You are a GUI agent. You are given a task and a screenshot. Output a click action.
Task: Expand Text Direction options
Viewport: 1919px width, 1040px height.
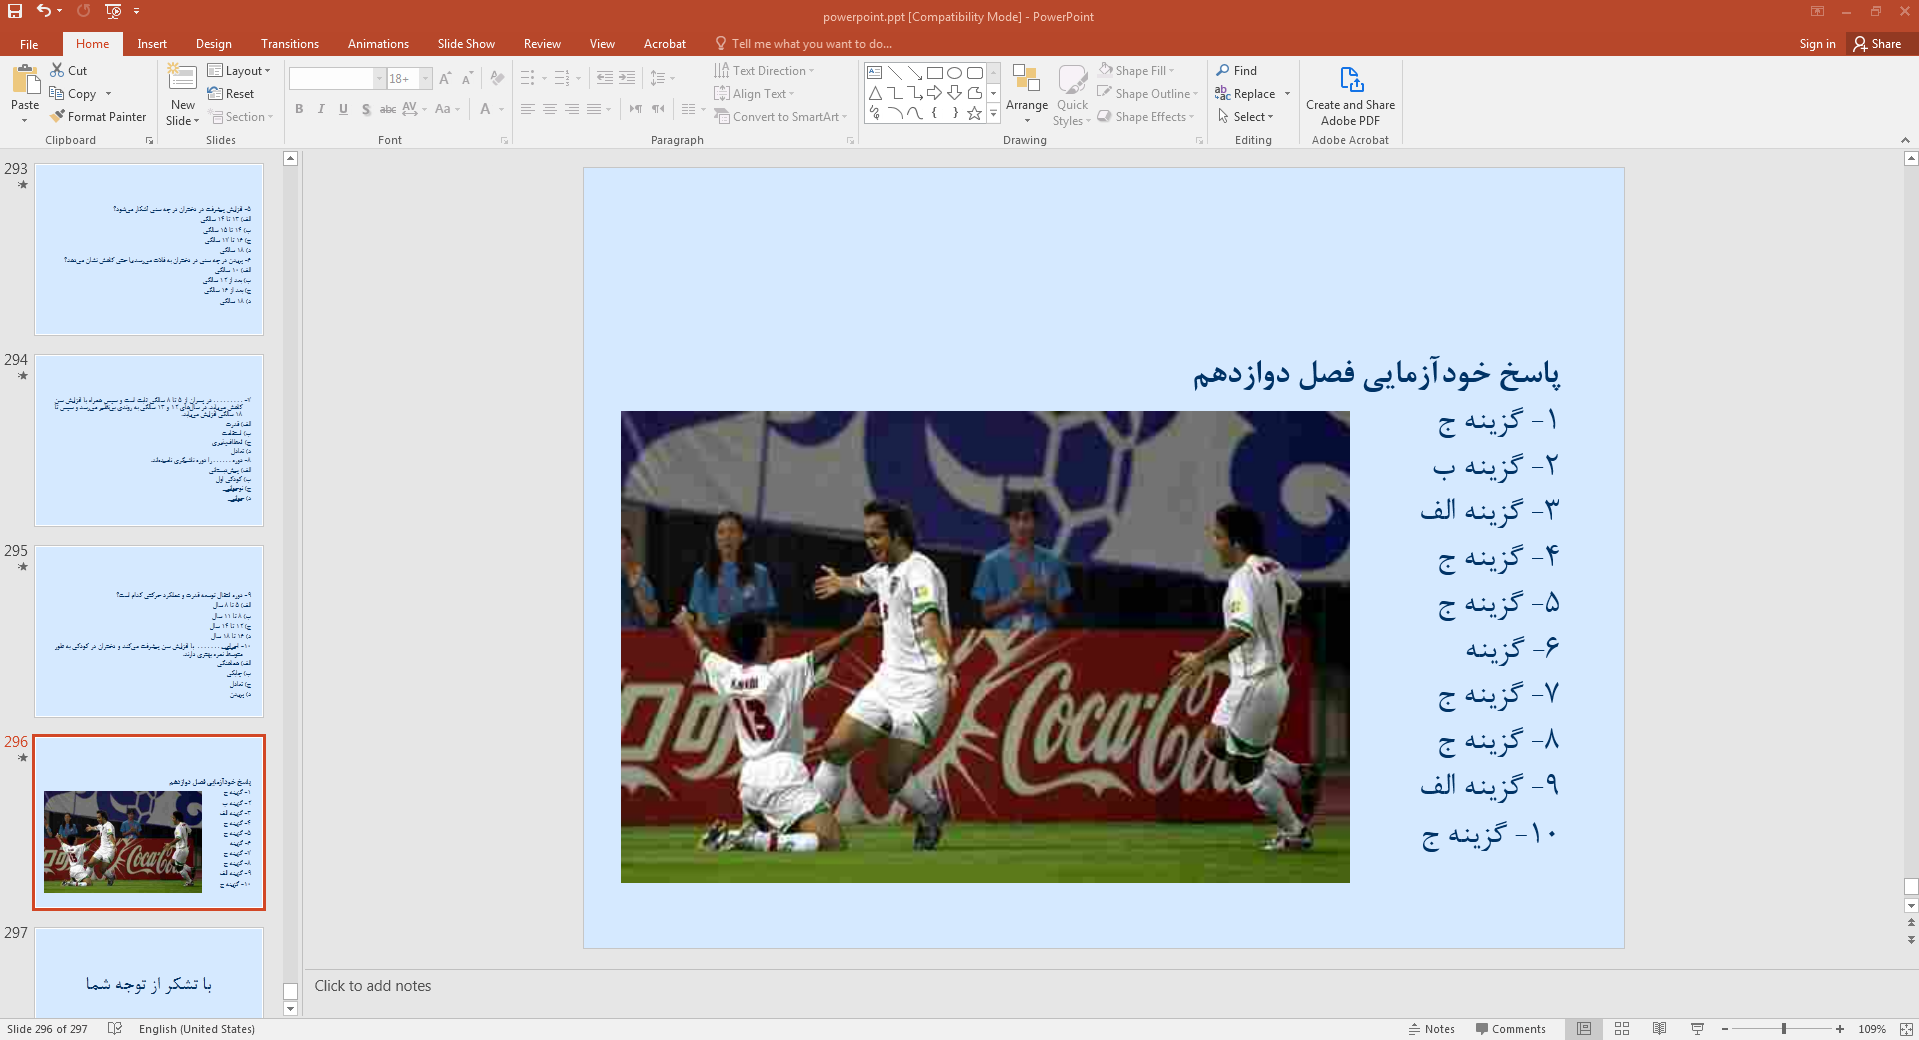[x=764, y=70]
